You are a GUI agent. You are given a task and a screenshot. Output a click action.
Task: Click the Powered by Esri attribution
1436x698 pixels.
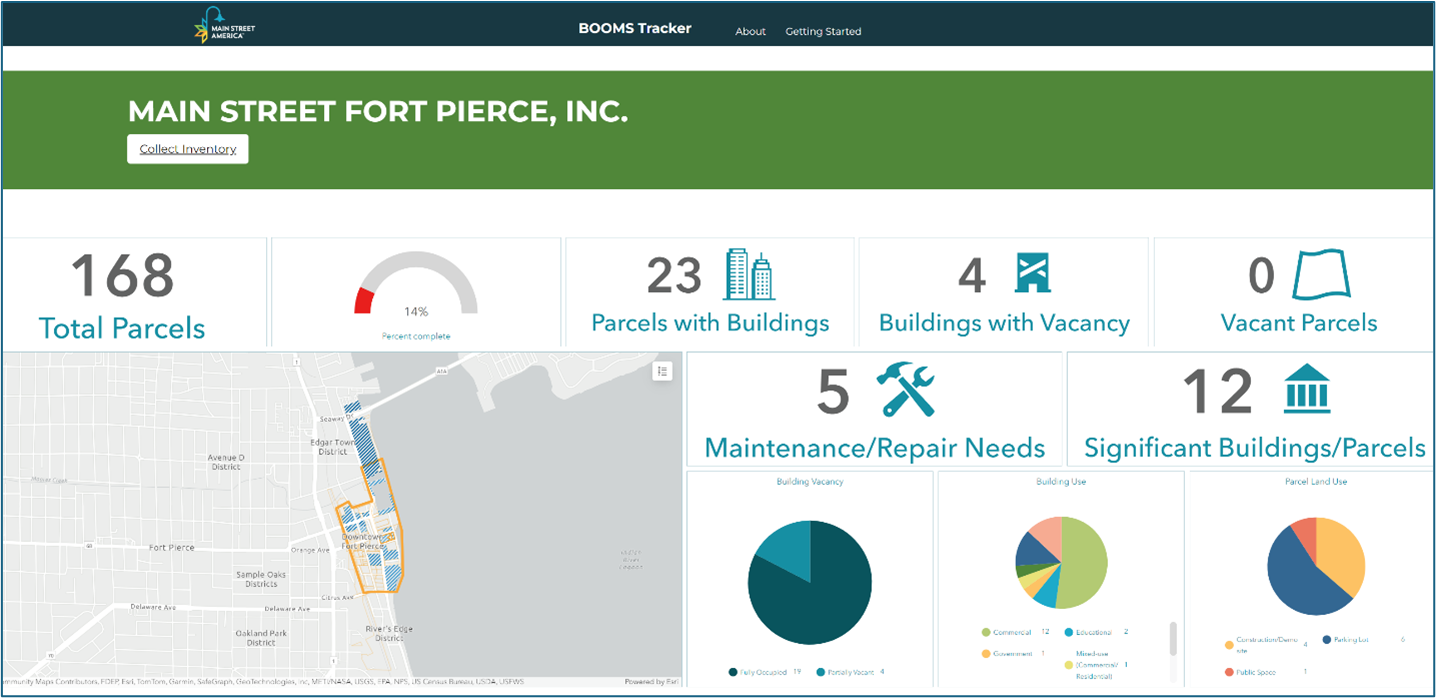[x=652, y=682]
